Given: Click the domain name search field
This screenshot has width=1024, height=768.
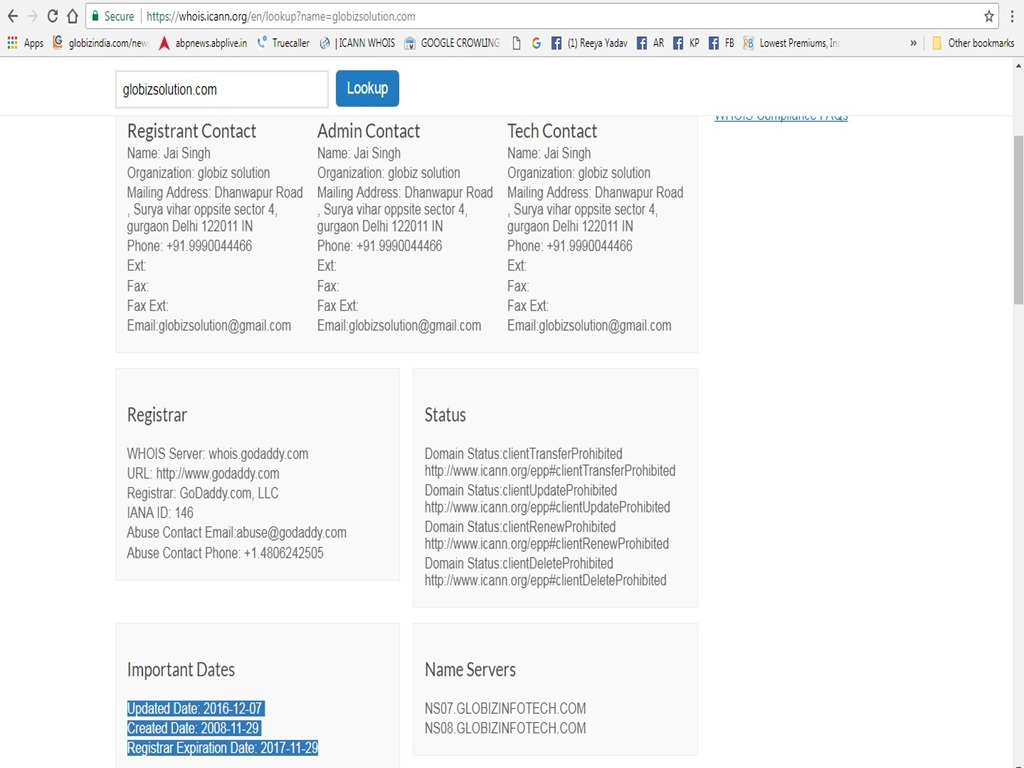Looking at the screenshot, I should tap(221, 89).
